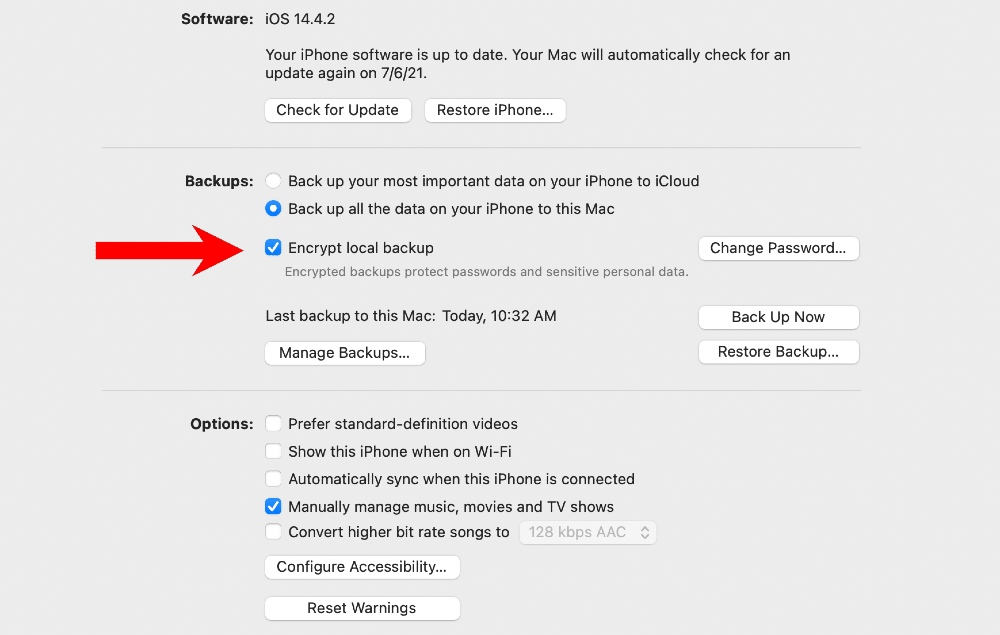Check Convert higher bit rate songs option
This screenshot has width=1000, height=635.
273,532
